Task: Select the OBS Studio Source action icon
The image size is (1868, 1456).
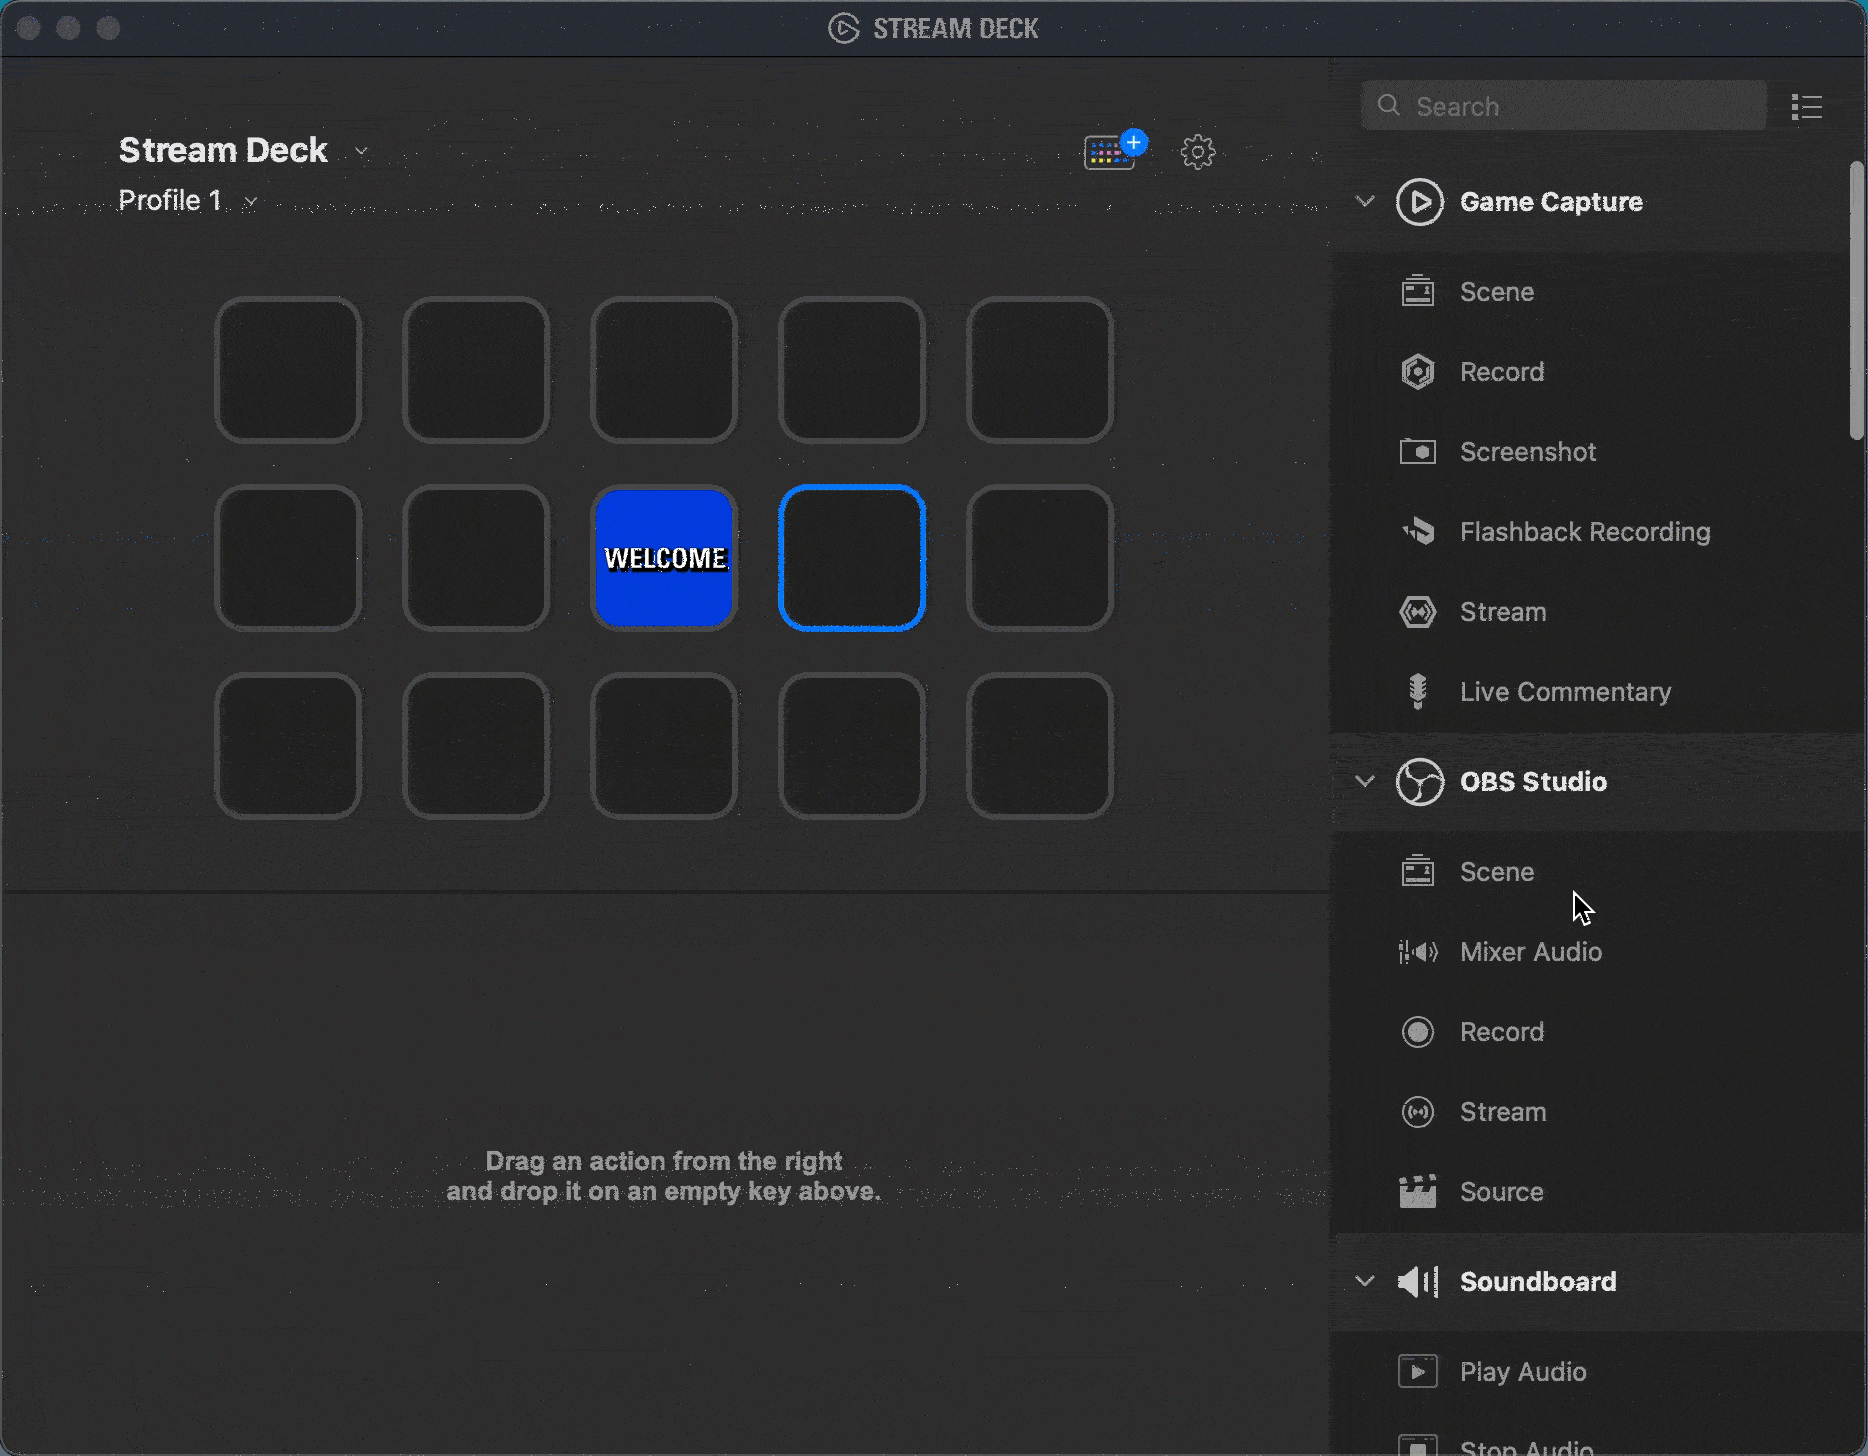Action: [x=1418, y=1192]
